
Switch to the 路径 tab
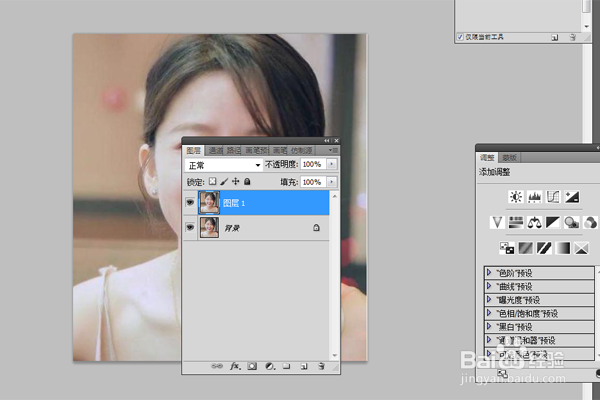click(234, 150)
